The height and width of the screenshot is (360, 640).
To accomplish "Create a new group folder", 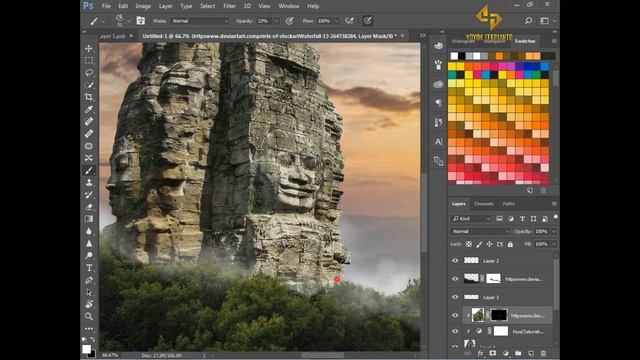I will tap(518, 353).
